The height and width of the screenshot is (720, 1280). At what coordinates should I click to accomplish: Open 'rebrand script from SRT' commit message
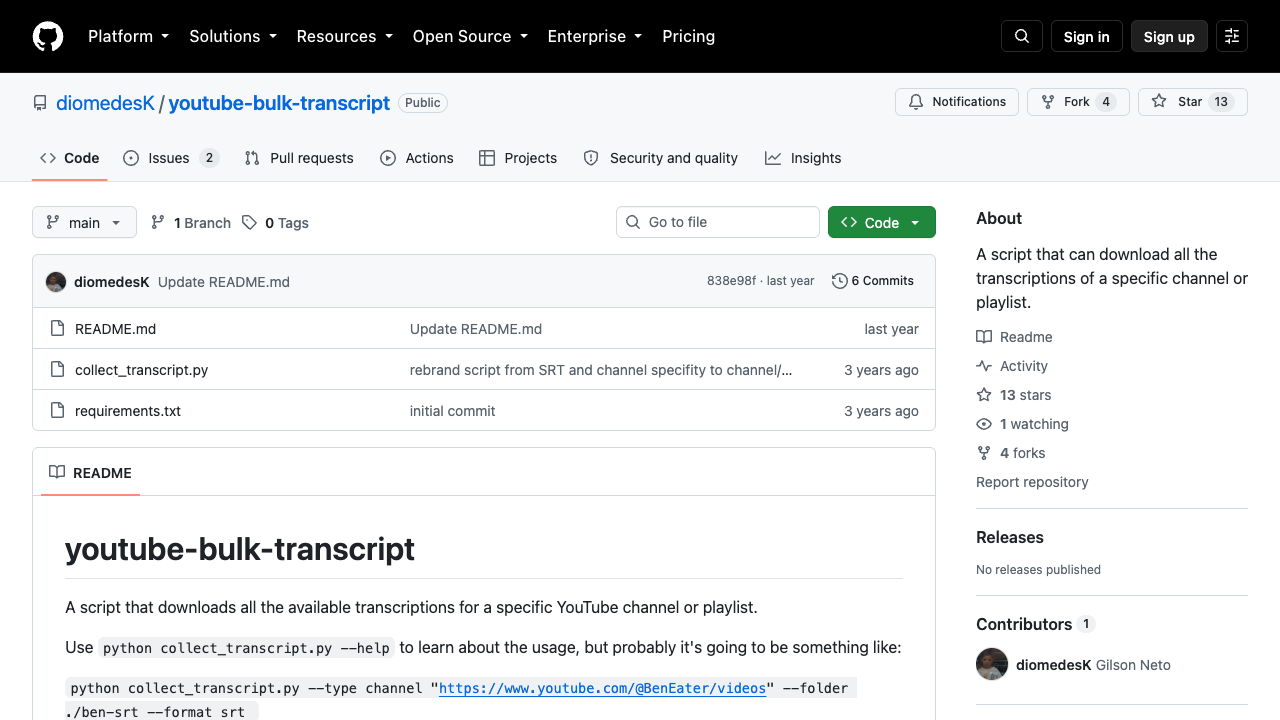(601, 370)
